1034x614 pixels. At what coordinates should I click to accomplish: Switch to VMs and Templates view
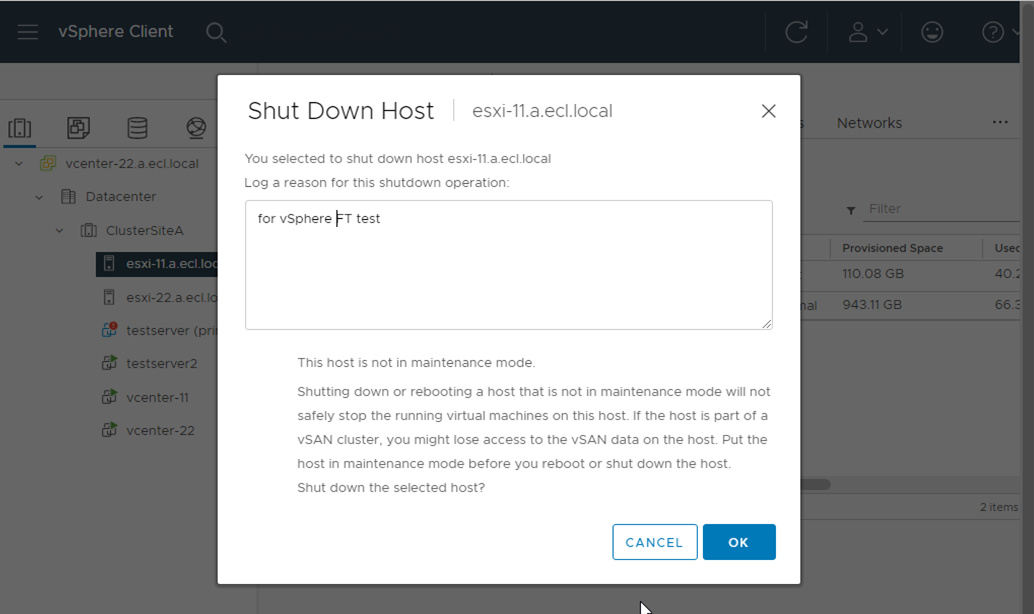pyautogui.click(x=78, y=128)
